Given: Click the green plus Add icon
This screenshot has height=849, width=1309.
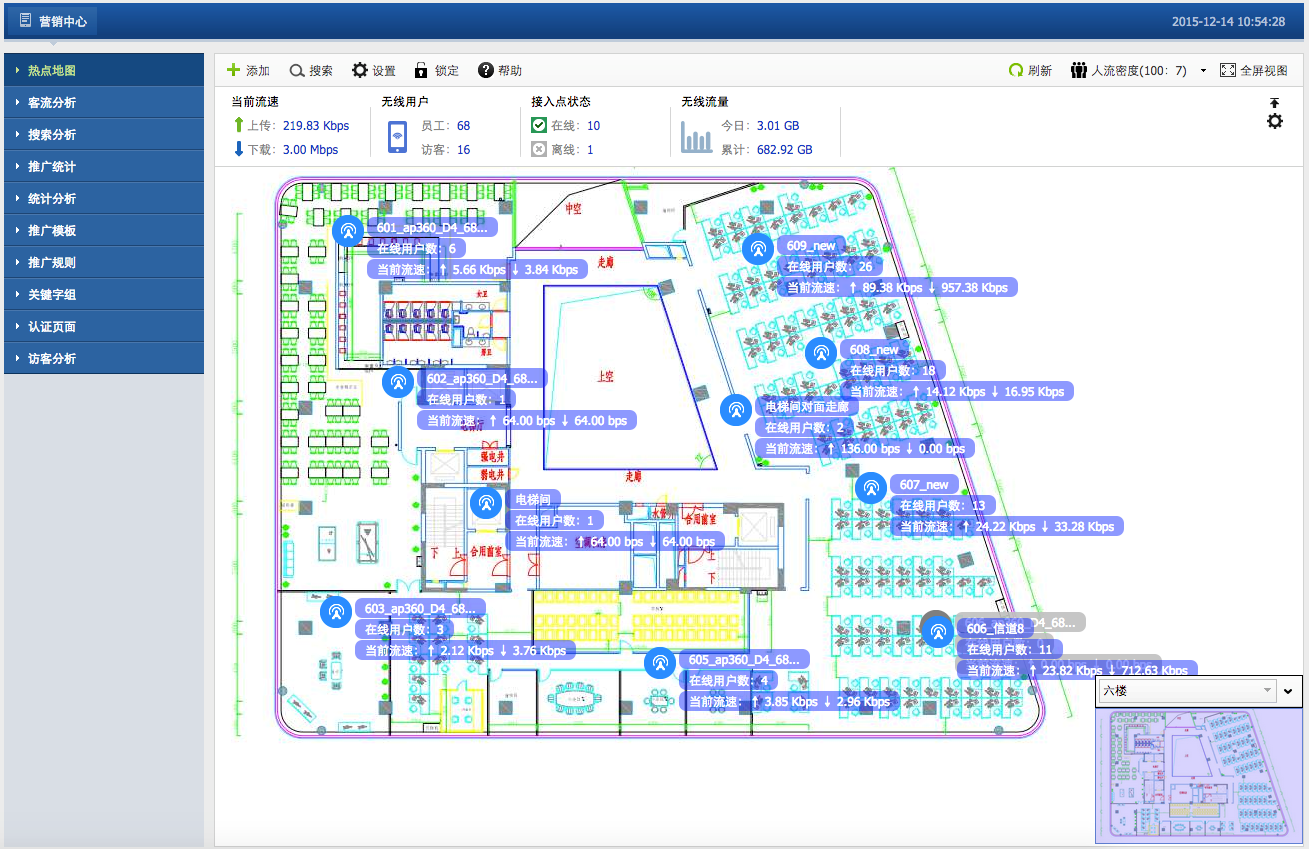Looking at the screenshot, I should pyautogui.click(x=234, y=71).
